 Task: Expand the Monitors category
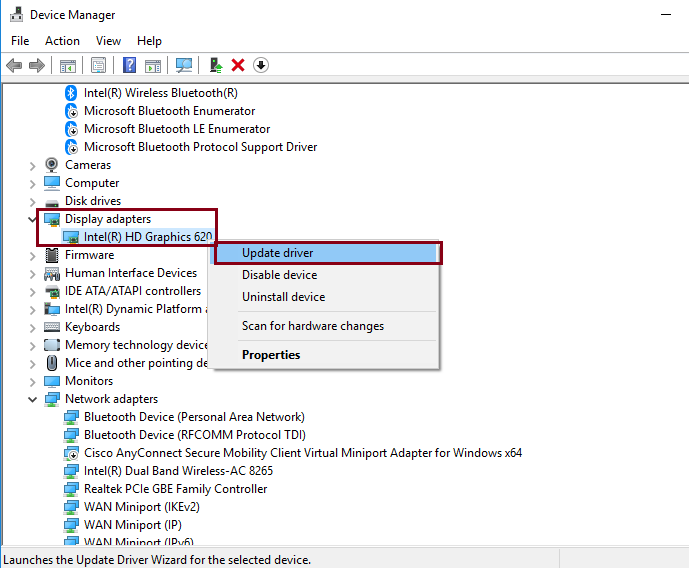point(34,381)
